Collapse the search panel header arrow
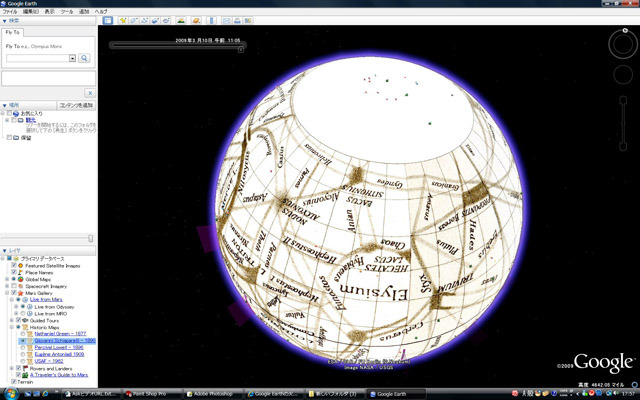 click(4, 21)
